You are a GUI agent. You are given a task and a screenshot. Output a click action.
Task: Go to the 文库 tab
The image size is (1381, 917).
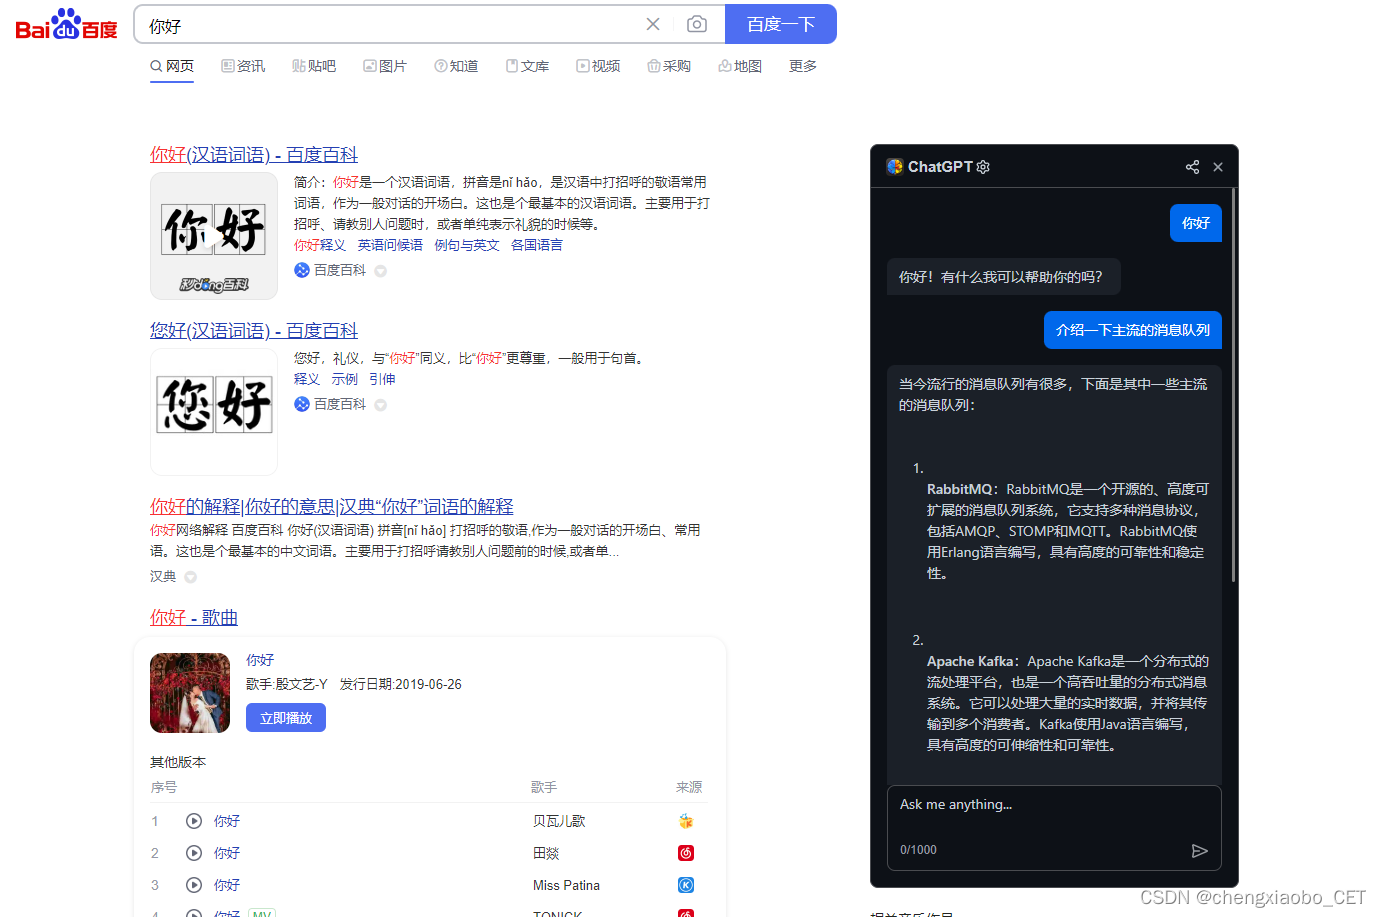[527, 66]
